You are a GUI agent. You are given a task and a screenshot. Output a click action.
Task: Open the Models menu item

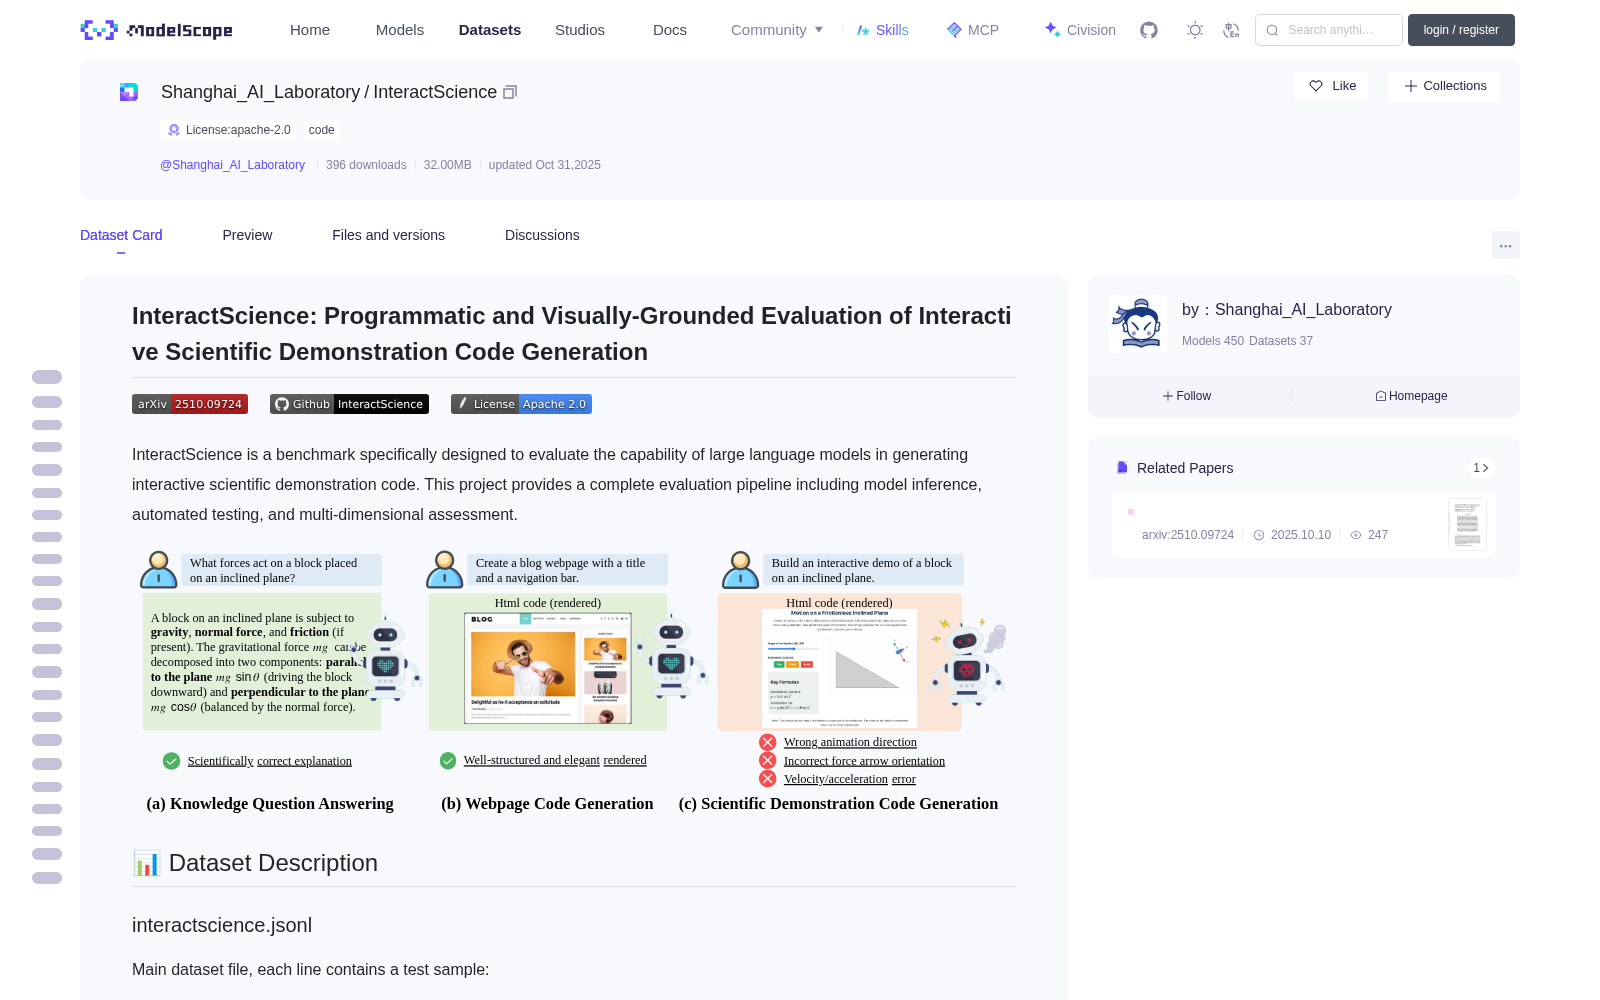400,30
